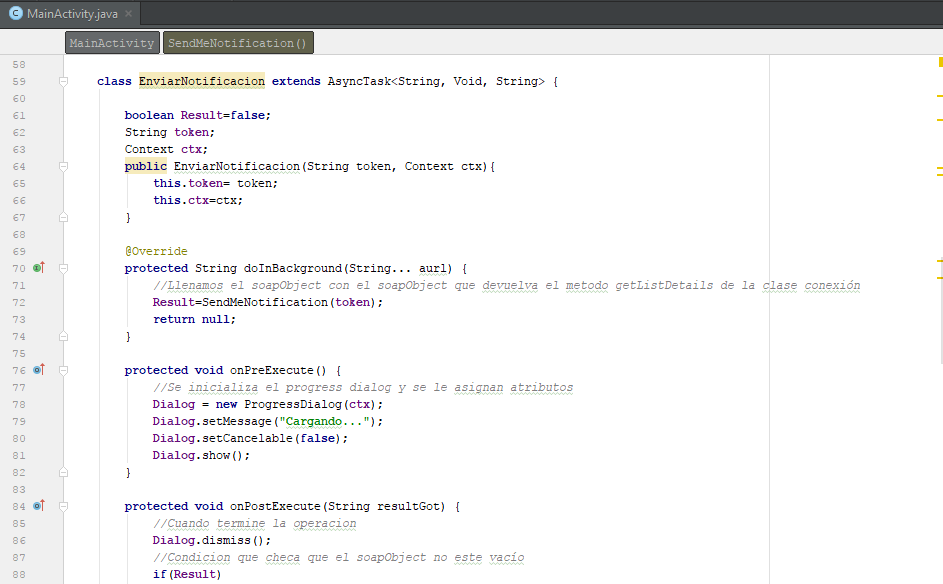Click the green implements gutter icon on line 70
The height and width of the screenshot is (584, 943).
tap(38, 268)
